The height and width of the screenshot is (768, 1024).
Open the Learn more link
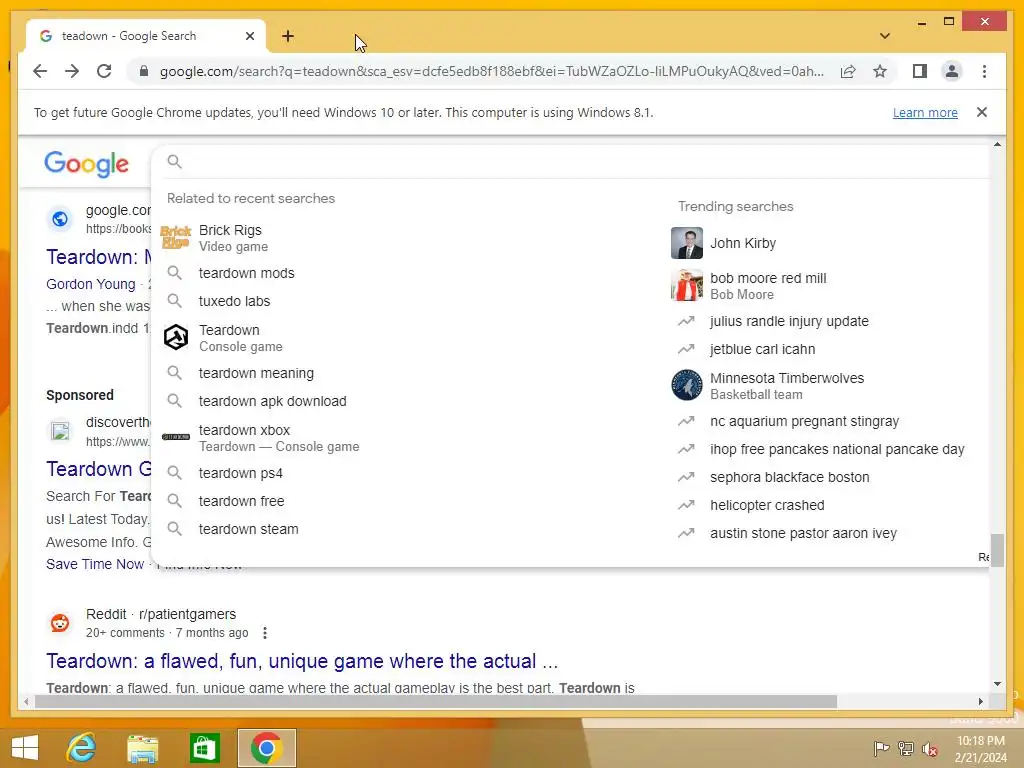tap(925, 112)
